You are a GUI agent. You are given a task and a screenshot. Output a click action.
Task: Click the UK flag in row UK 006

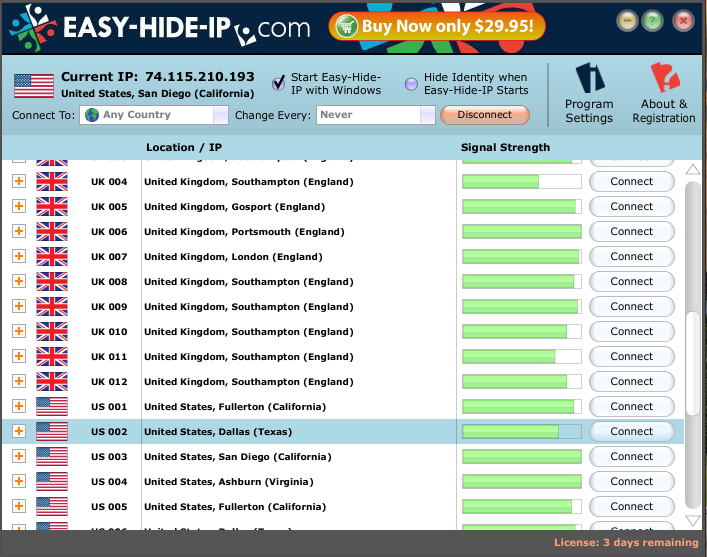(x=52, y=231)
